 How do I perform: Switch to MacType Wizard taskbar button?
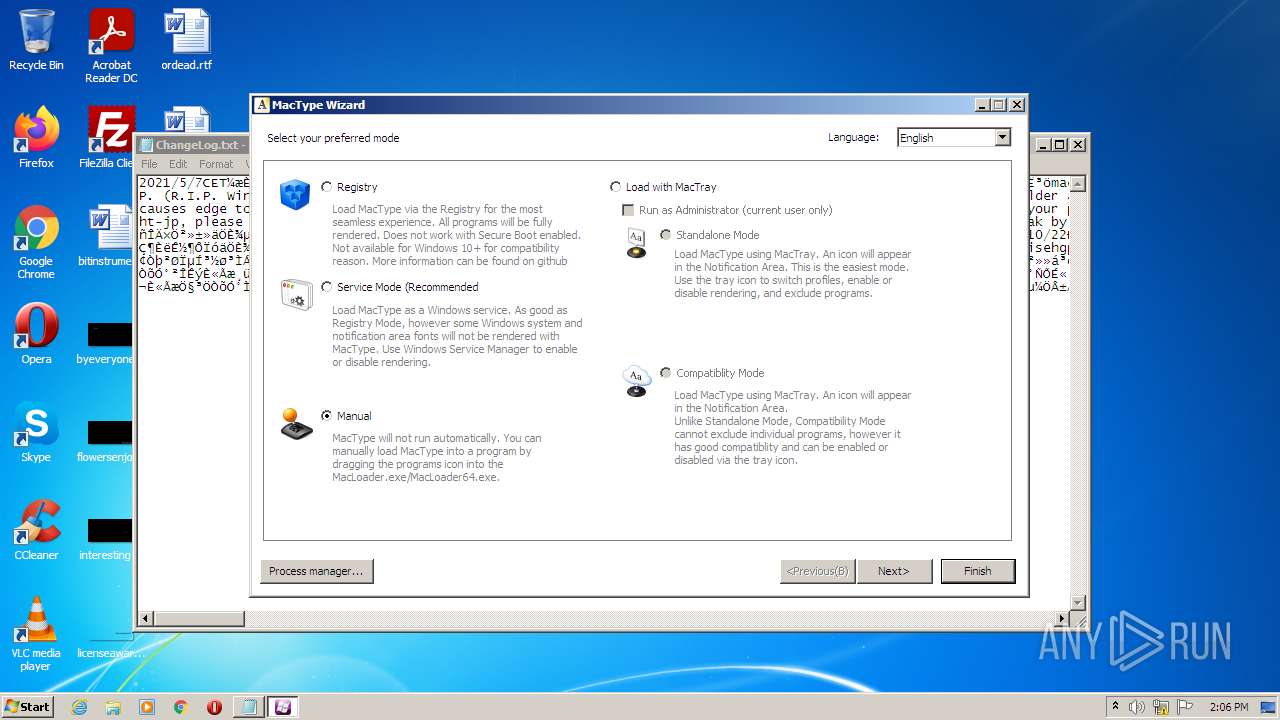point(282,707)
